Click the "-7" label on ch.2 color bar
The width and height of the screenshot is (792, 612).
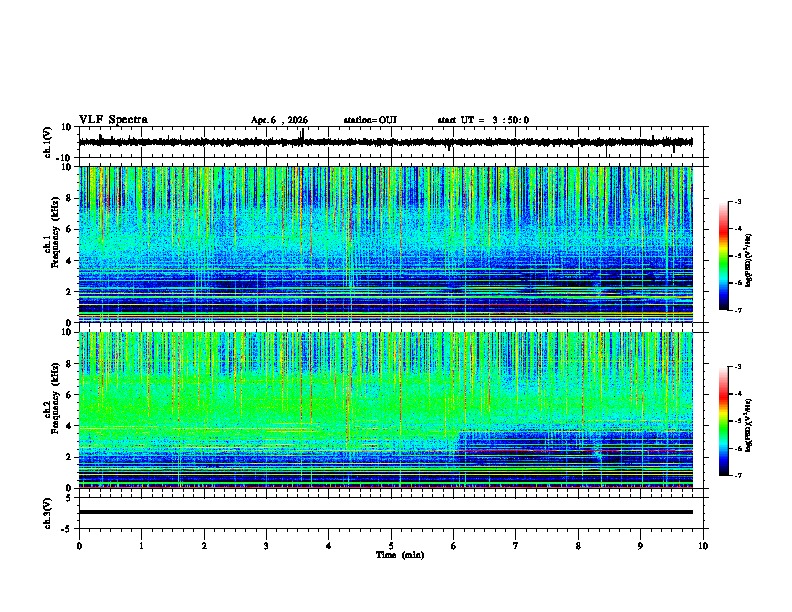(x=737, y=475)
